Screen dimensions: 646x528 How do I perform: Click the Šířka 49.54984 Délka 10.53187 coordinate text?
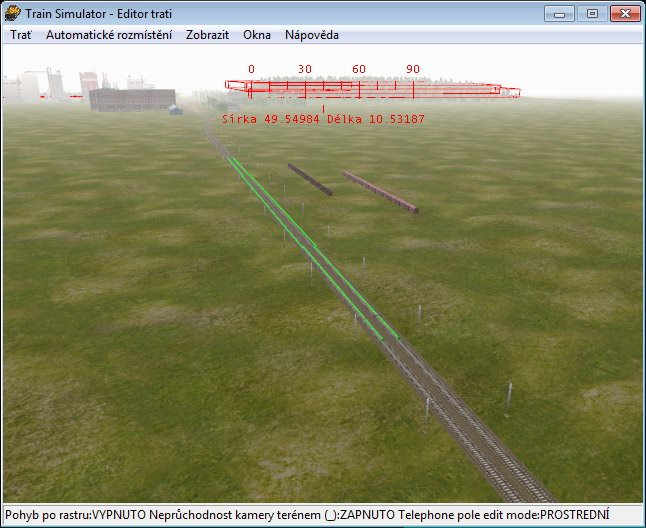(x=323, y=119)
